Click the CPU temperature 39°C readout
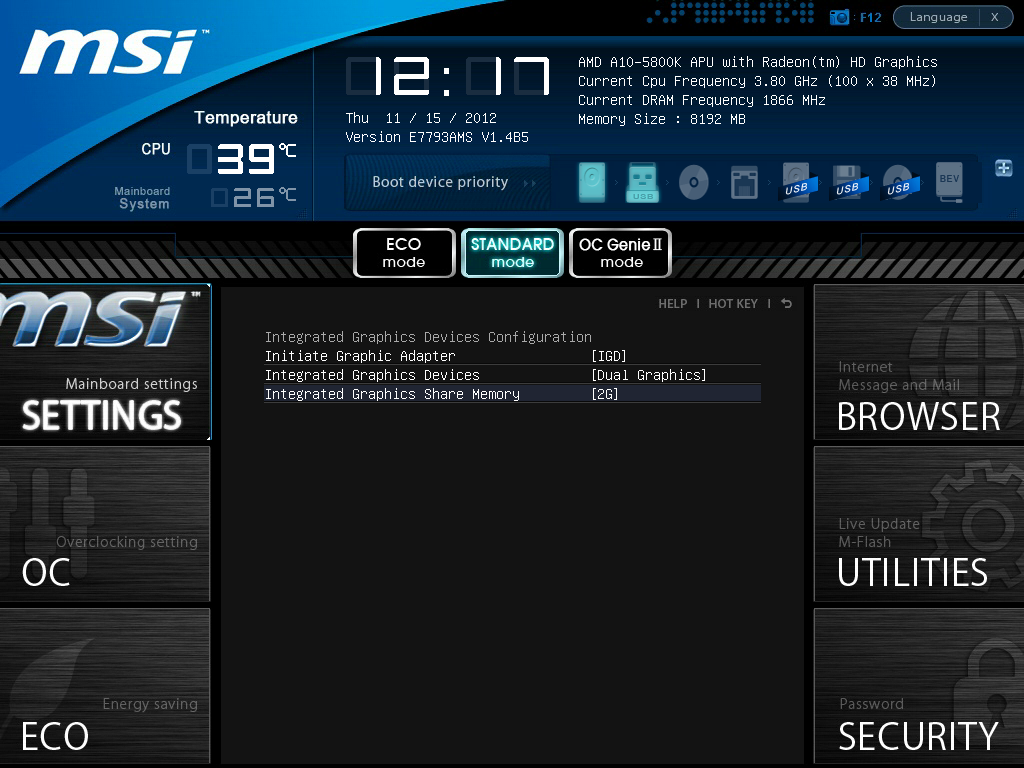 (x=242, y=158)
